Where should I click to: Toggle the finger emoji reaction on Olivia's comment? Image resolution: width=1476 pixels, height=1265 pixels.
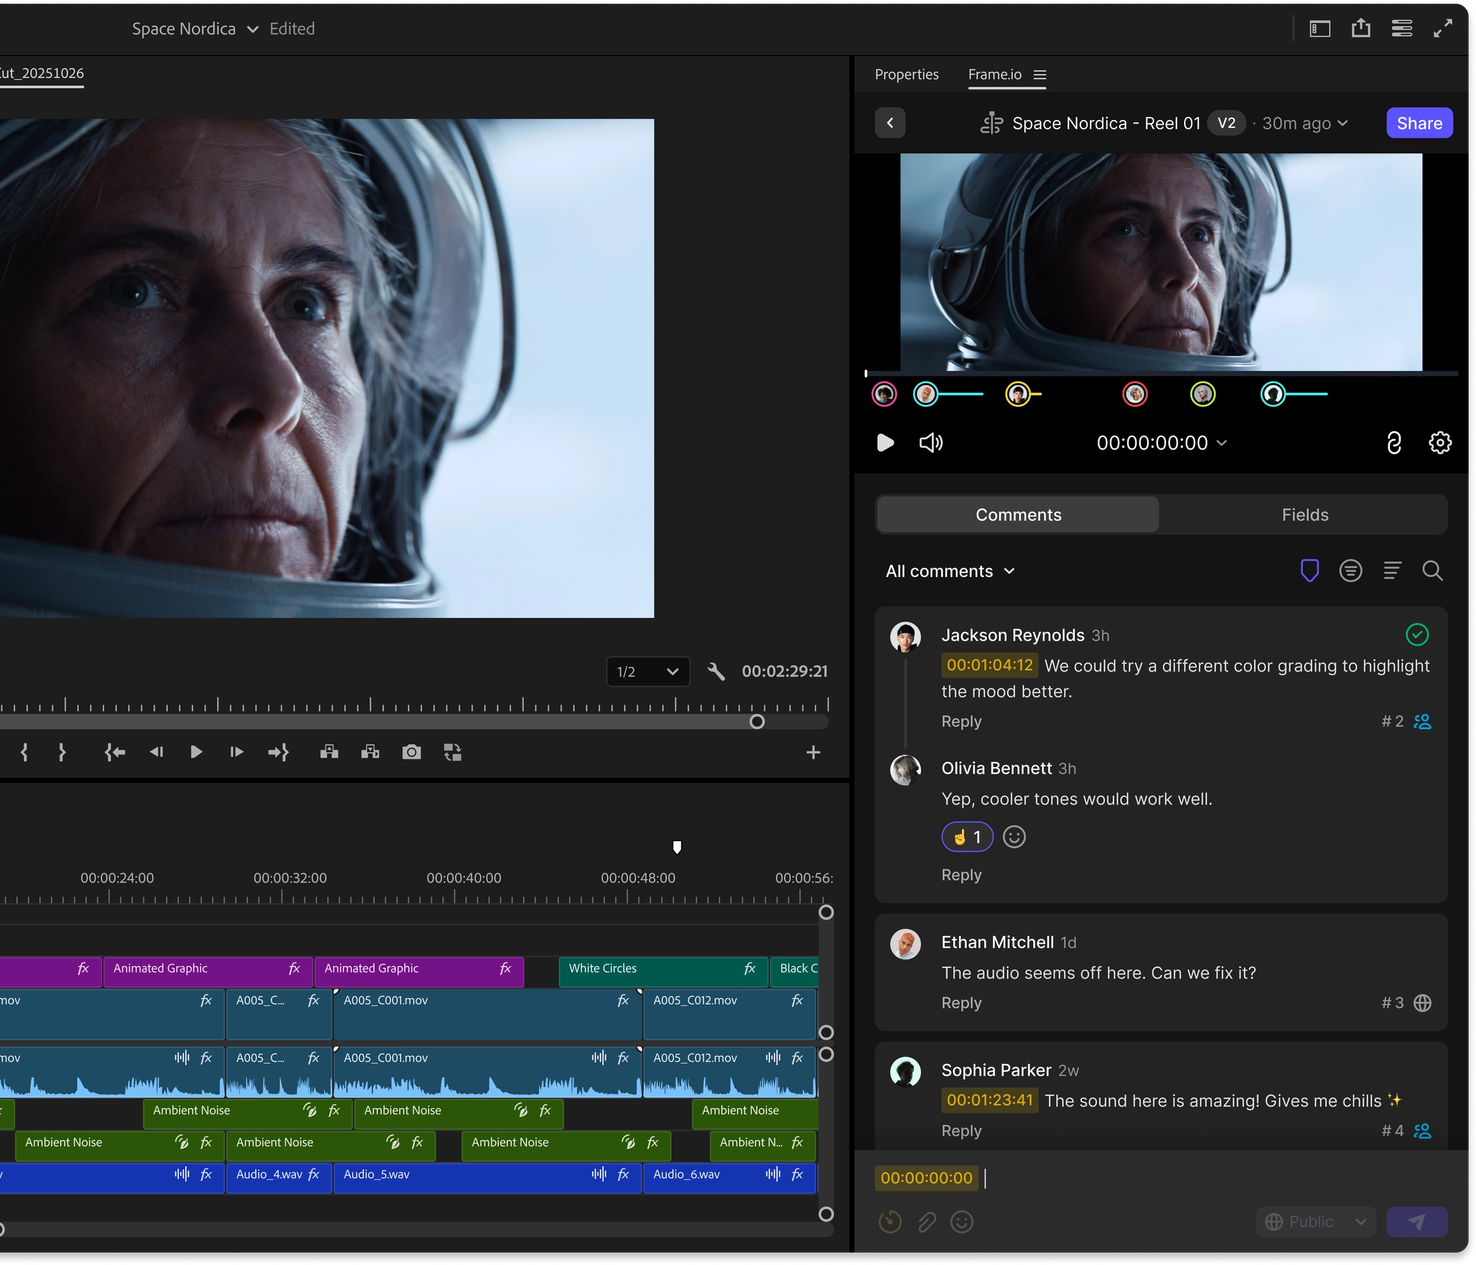pos(967,837)
